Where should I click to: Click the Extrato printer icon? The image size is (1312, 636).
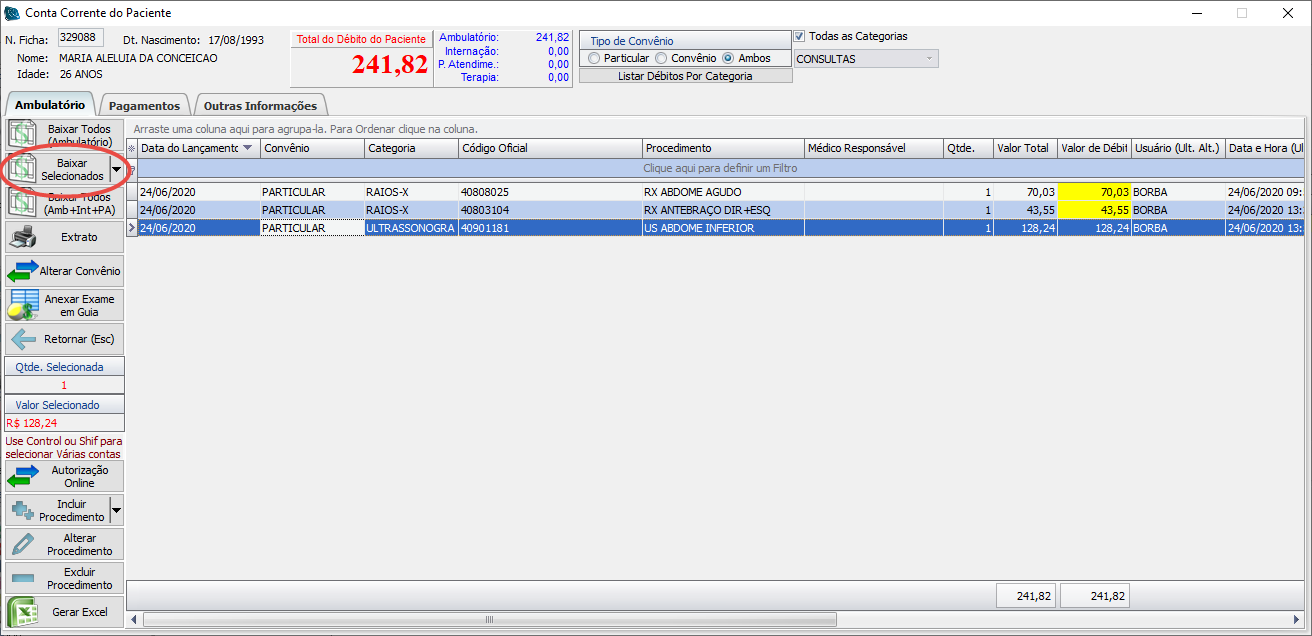[23, 237]
